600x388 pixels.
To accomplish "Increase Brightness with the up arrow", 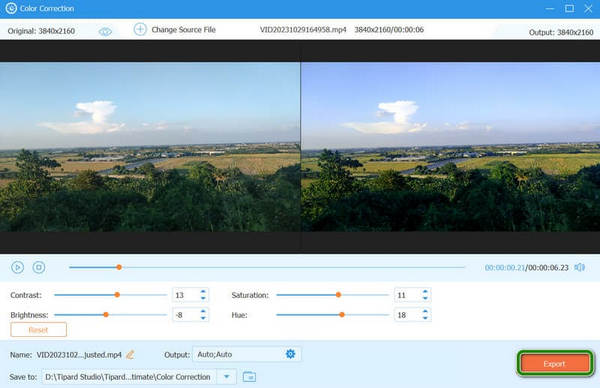I will click(x=203, y=312).
